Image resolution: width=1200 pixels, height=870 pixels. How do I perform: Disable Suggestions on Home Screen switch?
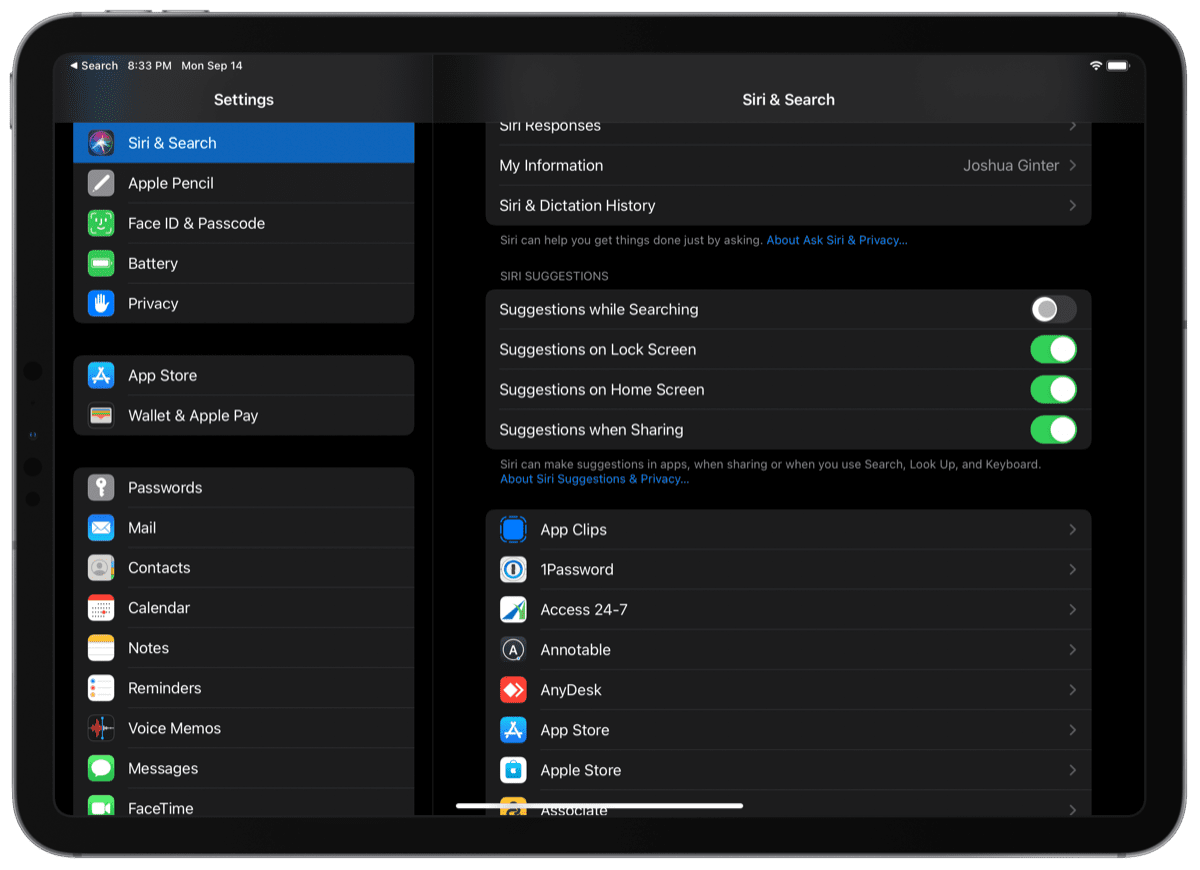pyautogui.click(x=1054, y=389)
